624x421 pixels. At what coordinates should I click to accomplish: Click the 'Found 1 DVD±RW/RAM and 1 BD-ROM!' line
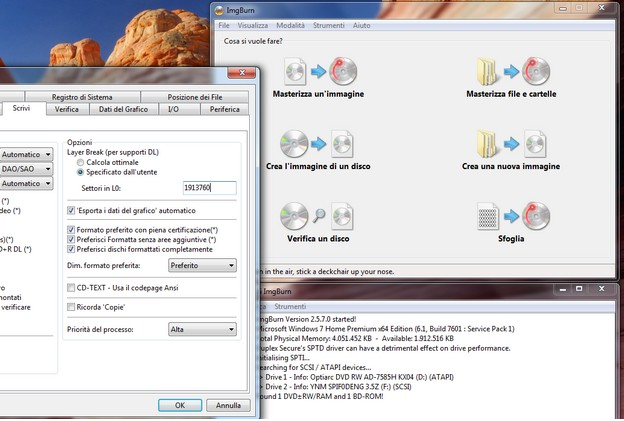[321, 397]
